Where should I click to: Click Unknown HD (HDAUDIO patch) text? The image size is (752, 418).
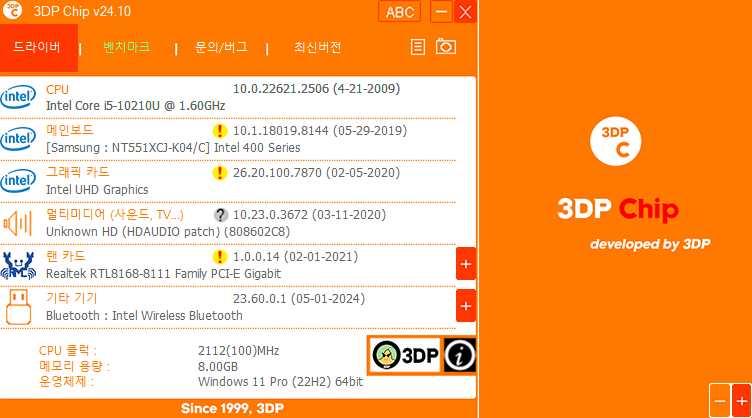(x=168, y=232)
